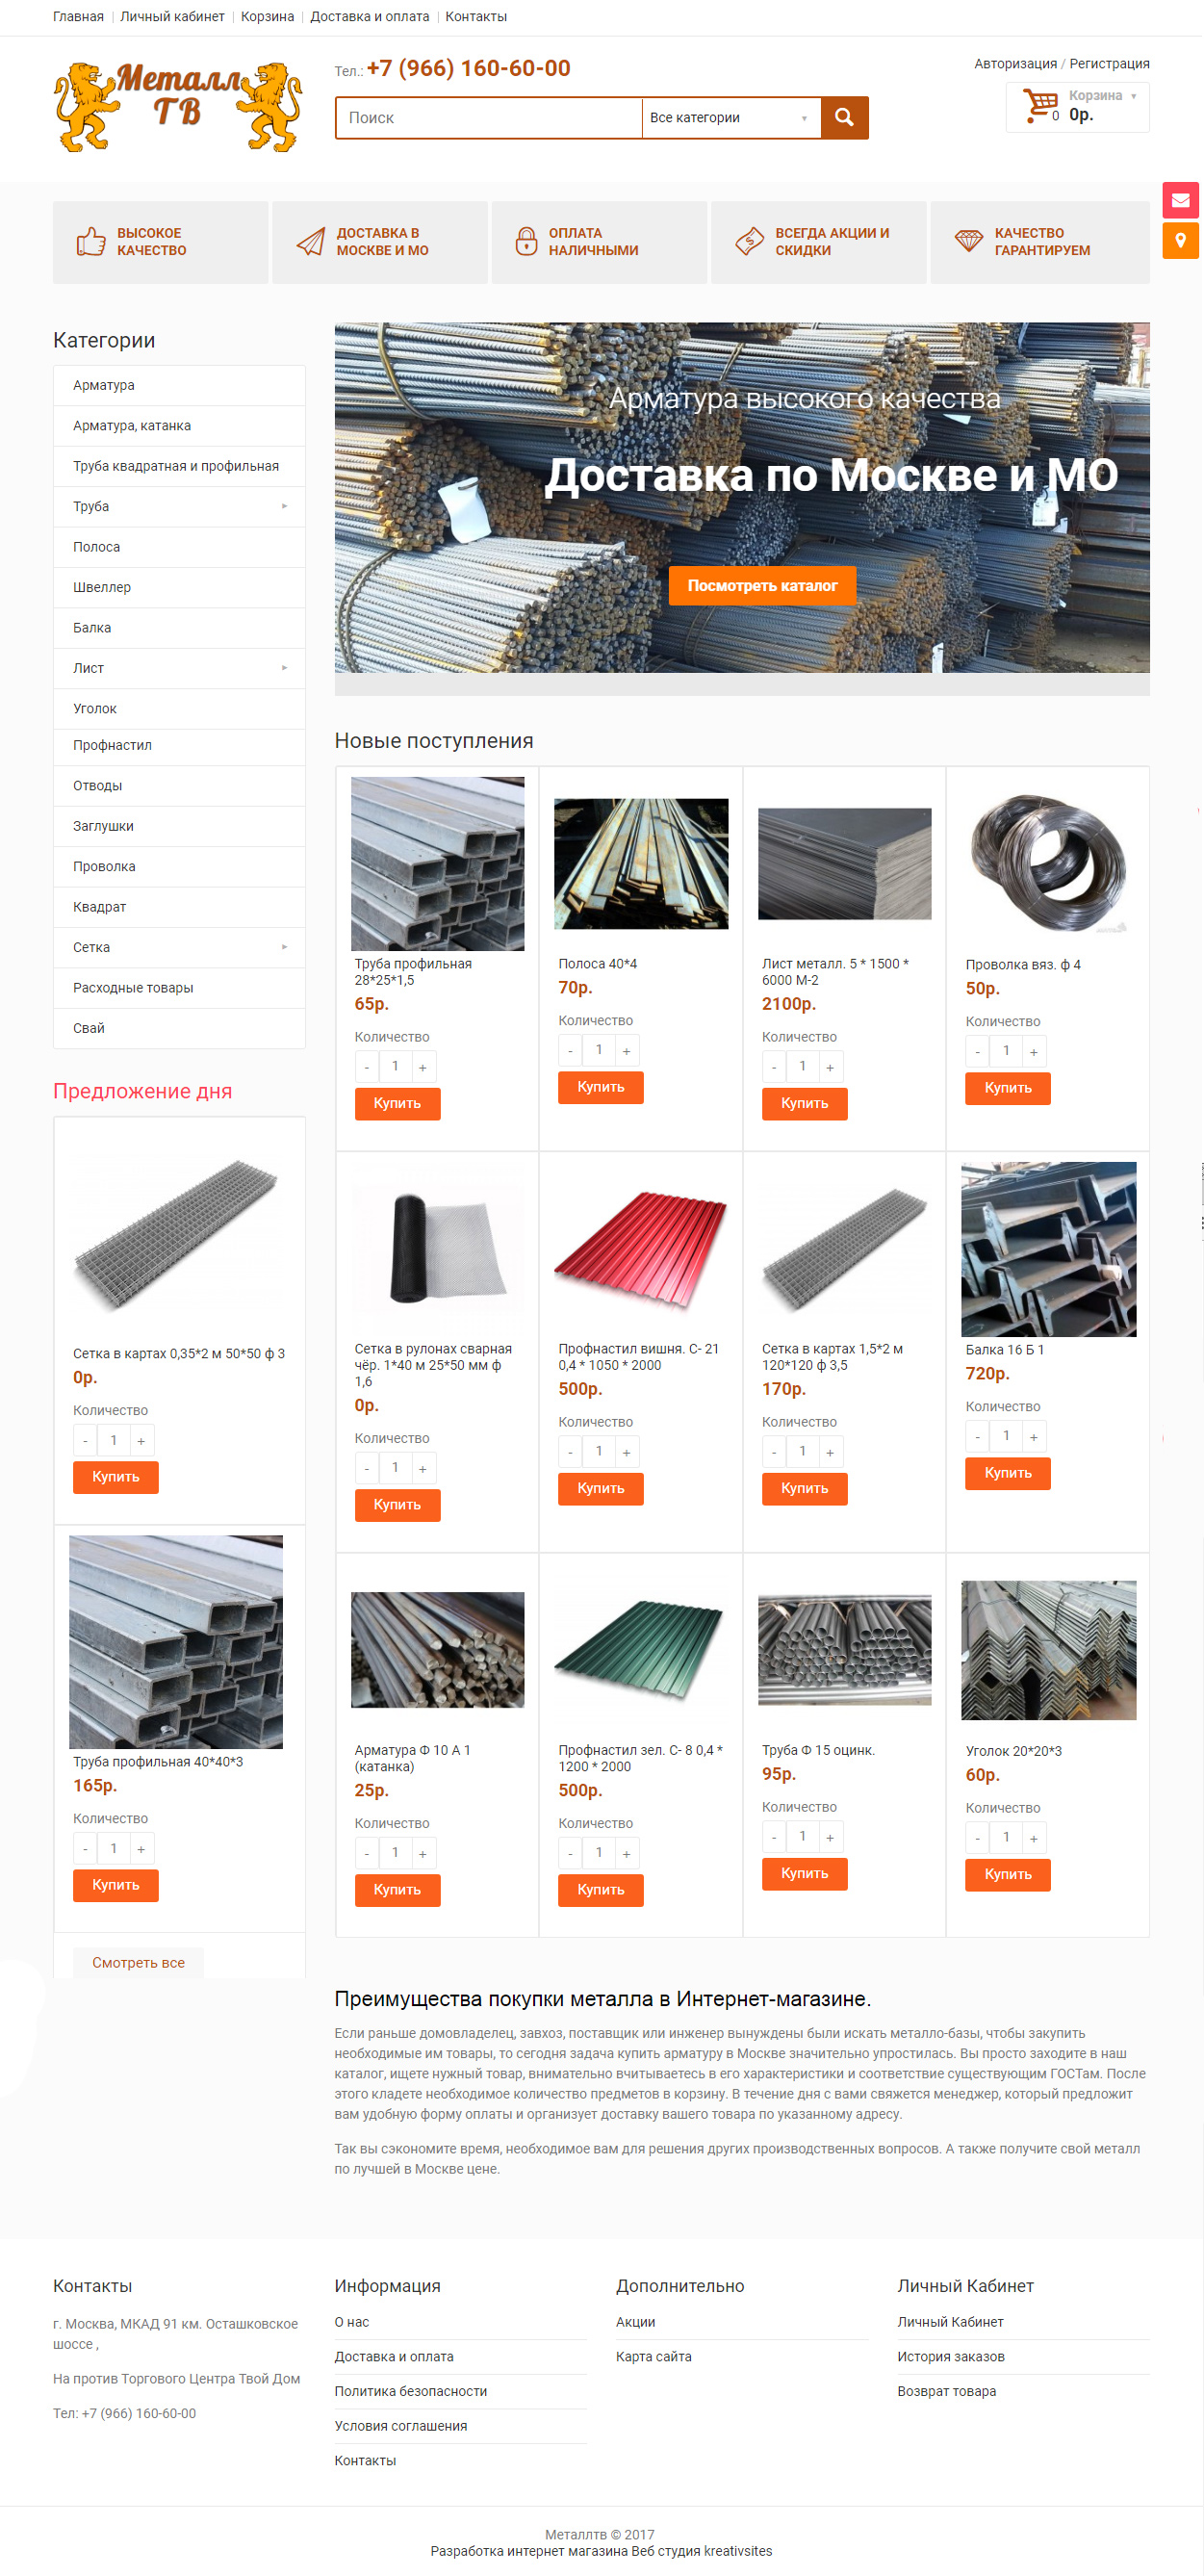Open the Все категории search dropdown
Image resolution: width=1204 pixels, height=2576 pixels.
[x=730, y=118]
